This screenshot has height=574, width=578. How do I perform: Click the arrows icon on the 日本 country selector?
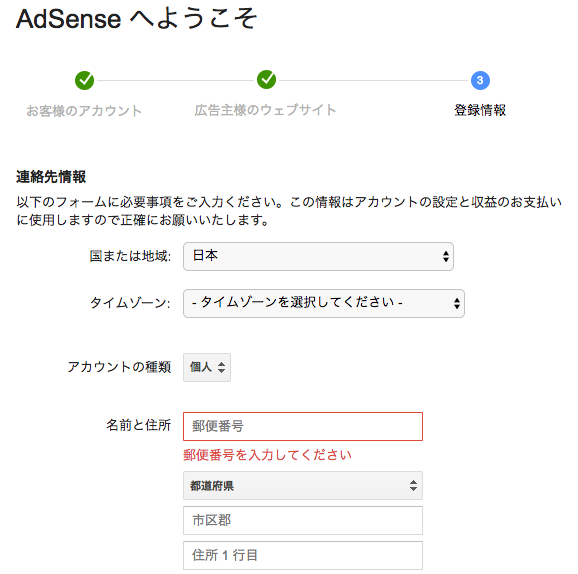coord(446,256)
